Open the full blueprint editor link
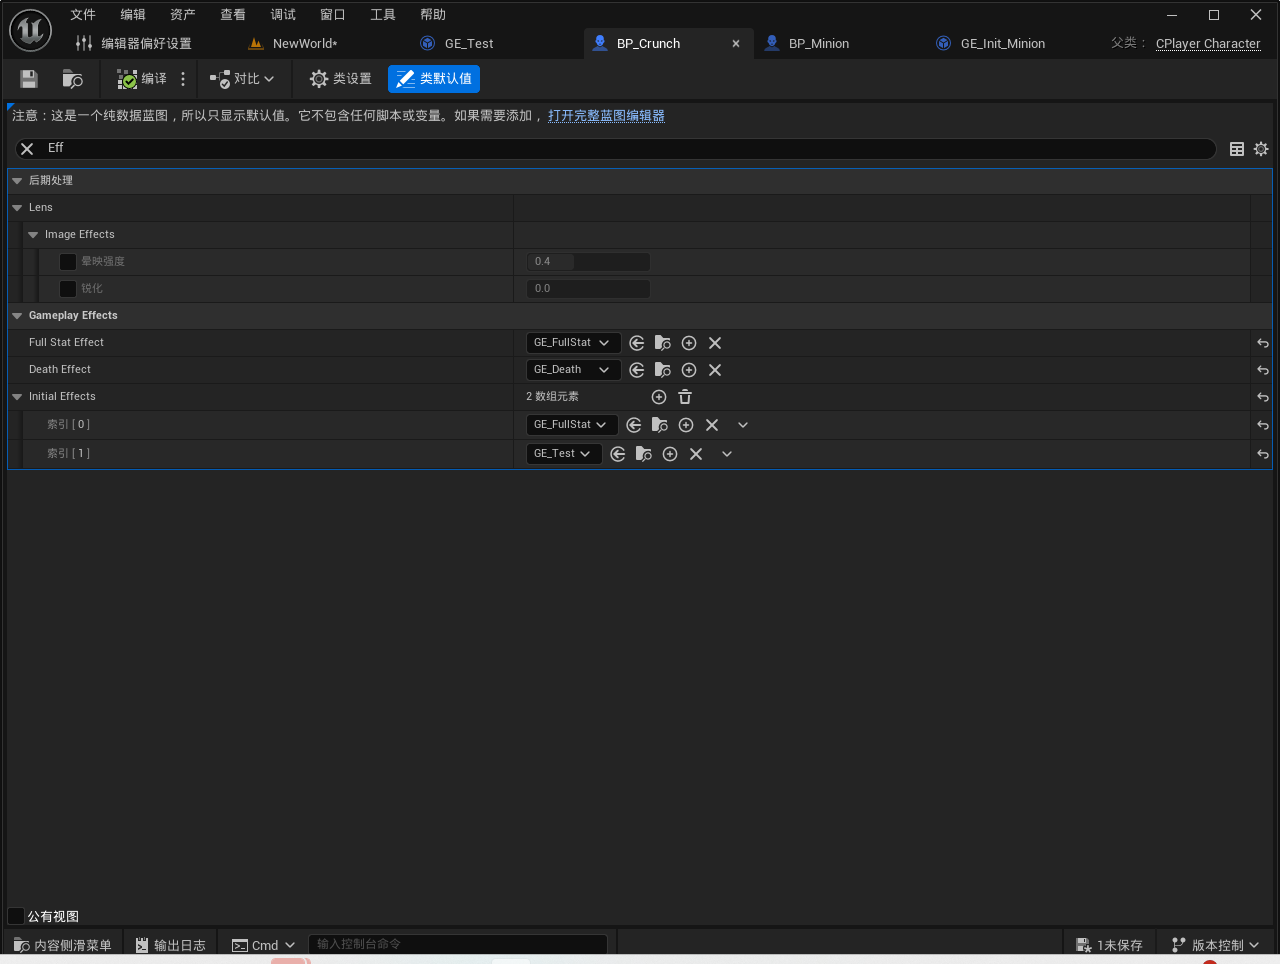 point(606,116)
